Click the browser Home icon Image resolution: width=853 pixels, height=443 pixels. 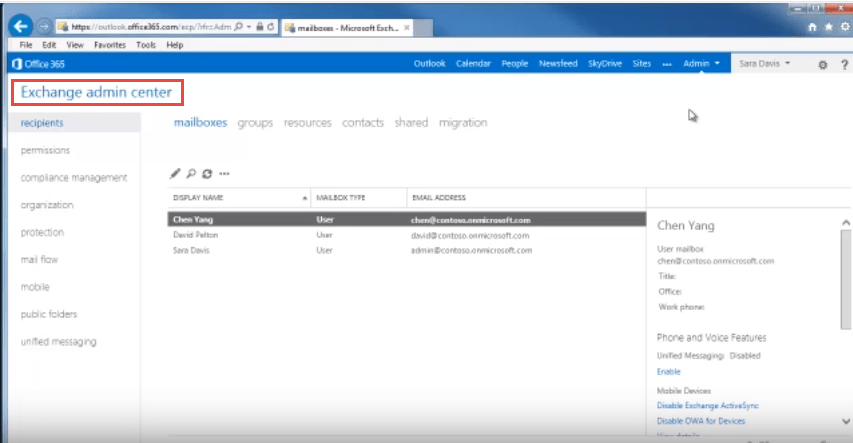812,27
